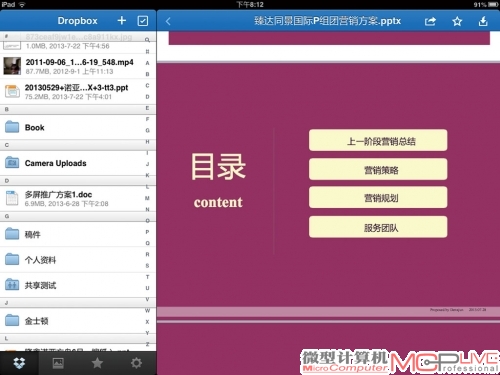500x375 pixels.
Task: Jump to index letter G
Action: [147, 130]
